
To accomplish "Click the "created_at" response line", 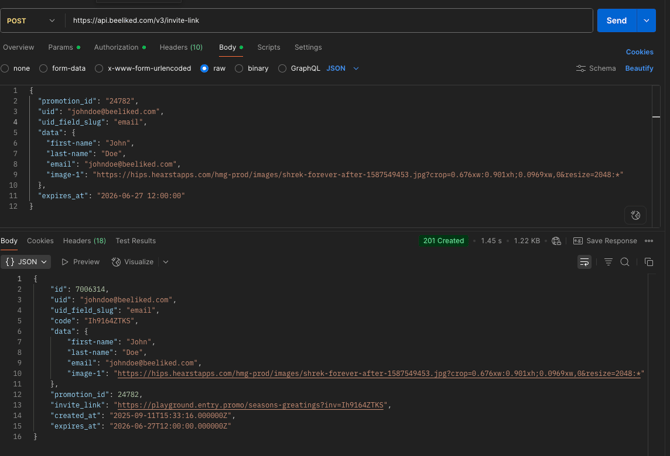I will click(143, 415).
